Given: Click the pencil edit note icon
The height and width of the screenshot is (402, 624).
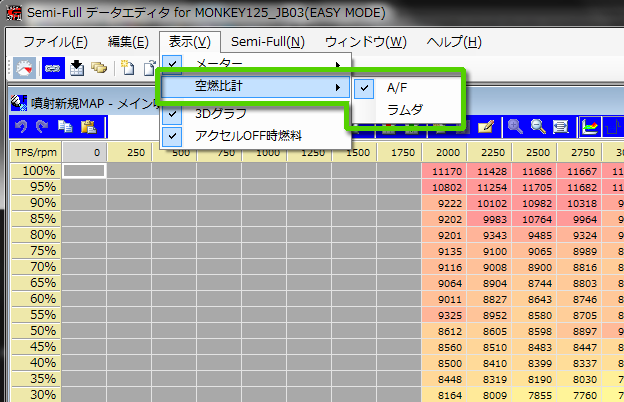Looking at the screenshot, I should point(486,127).
